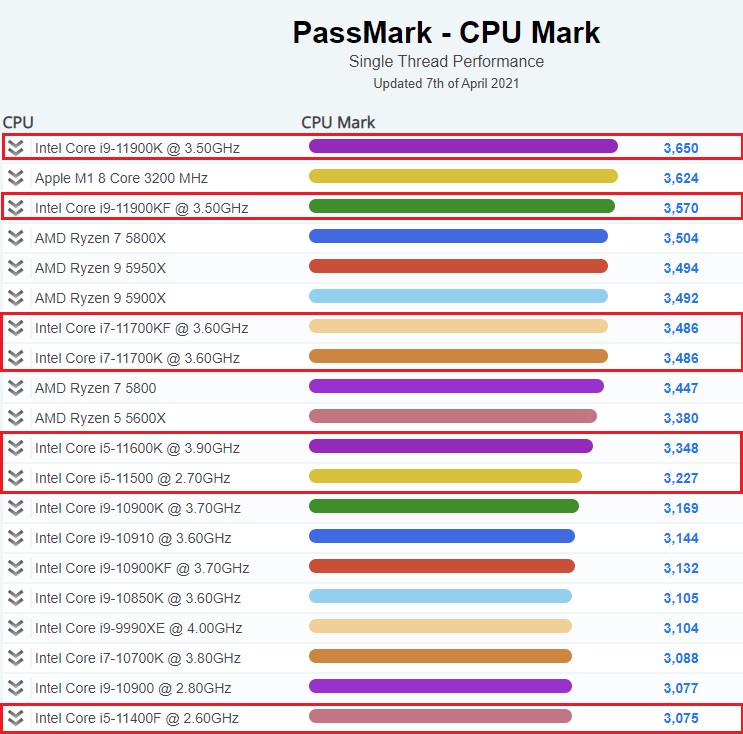The height and width of the screenshot is (734, 743).
Task: Click the double-arrow icon next to AMD Ryzen 7 5800
Action: tap(16, 388)
